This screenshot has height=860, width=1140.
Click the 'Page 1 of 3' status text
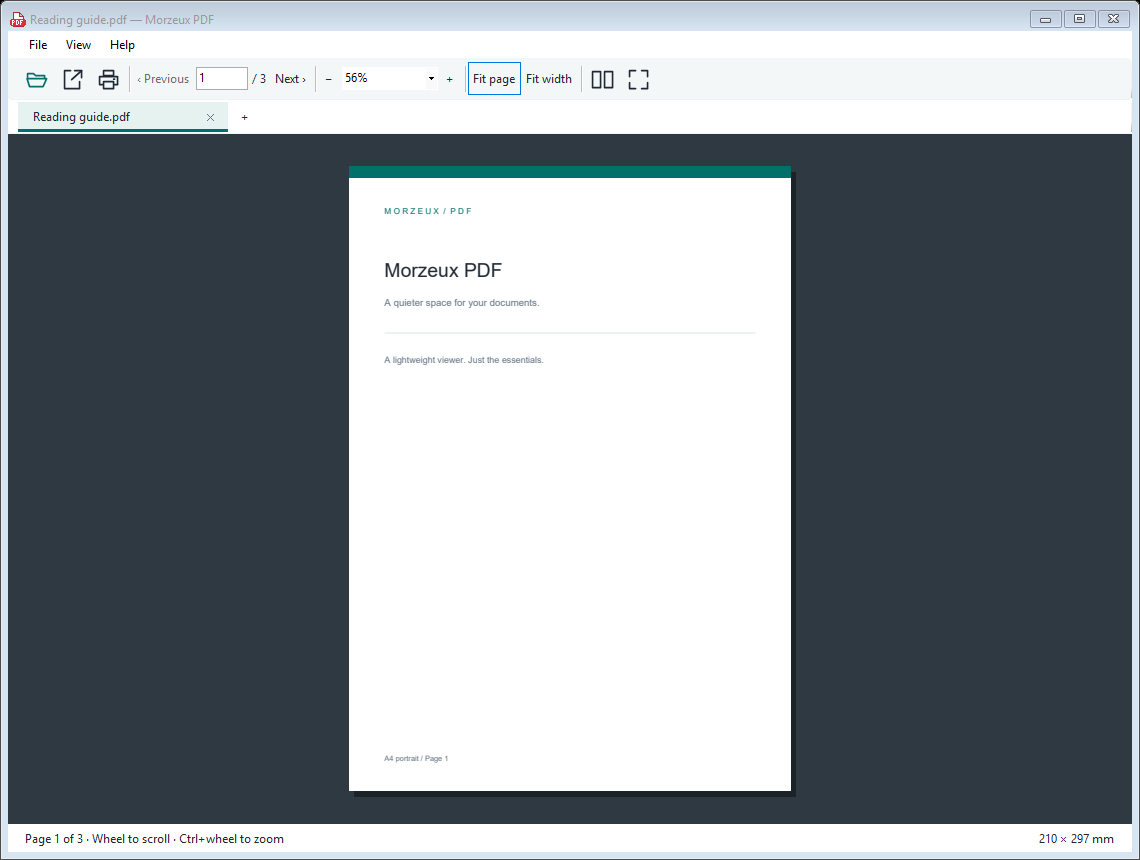[54, 839]
